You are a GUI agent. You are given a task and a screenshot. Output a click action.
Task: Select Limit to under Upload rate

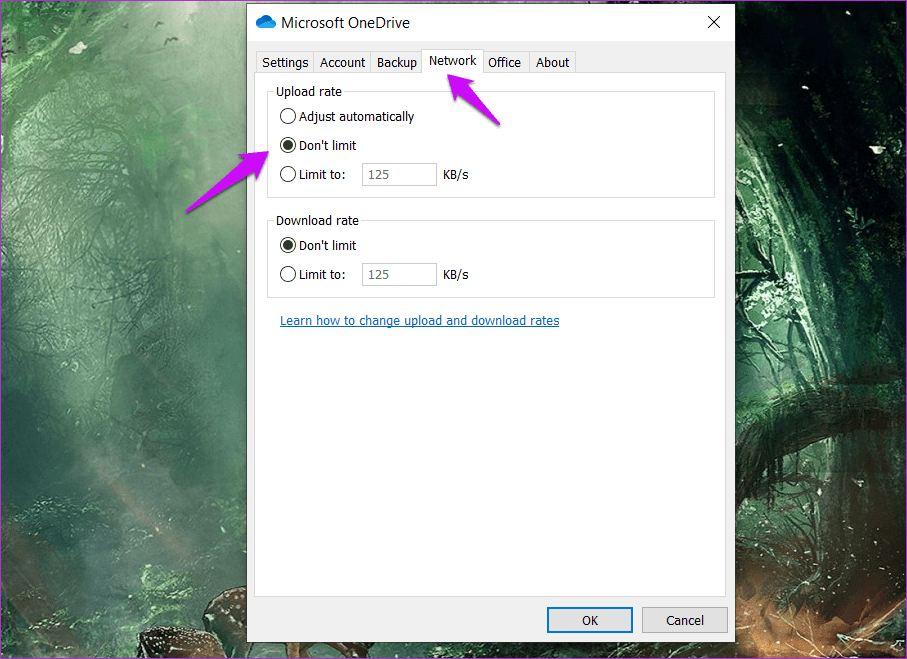pyautogui.click(x=313, y=174)
